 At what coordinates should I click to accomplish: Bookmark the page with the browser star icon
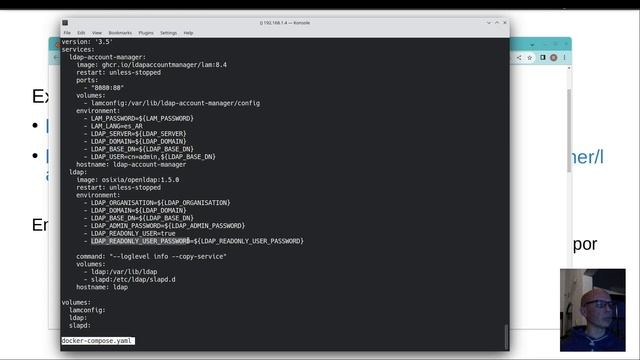coord(529,58)
